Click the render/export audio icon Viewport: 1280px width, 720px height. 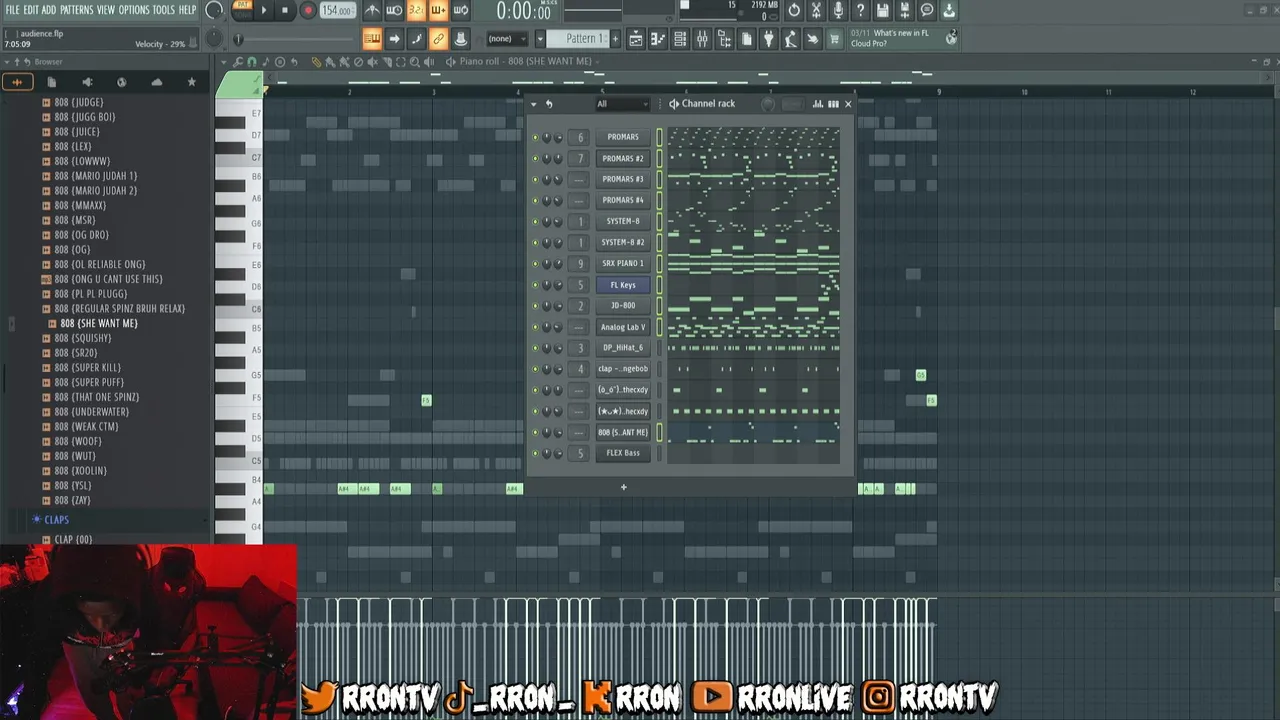coord(905,11)
